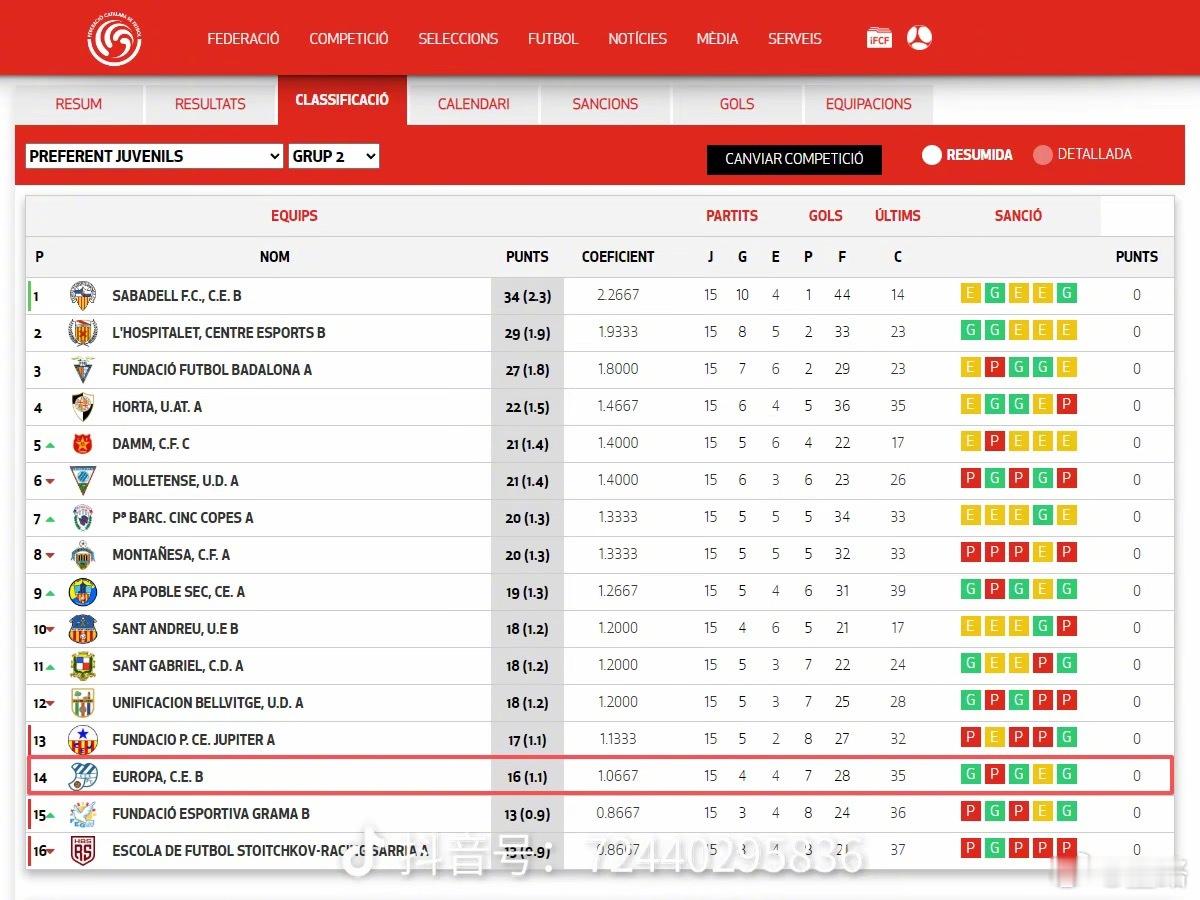Click Fundació Esportiva Grama B crest
The height and width of the screenshot is (900, 1200).
[83, 813]
